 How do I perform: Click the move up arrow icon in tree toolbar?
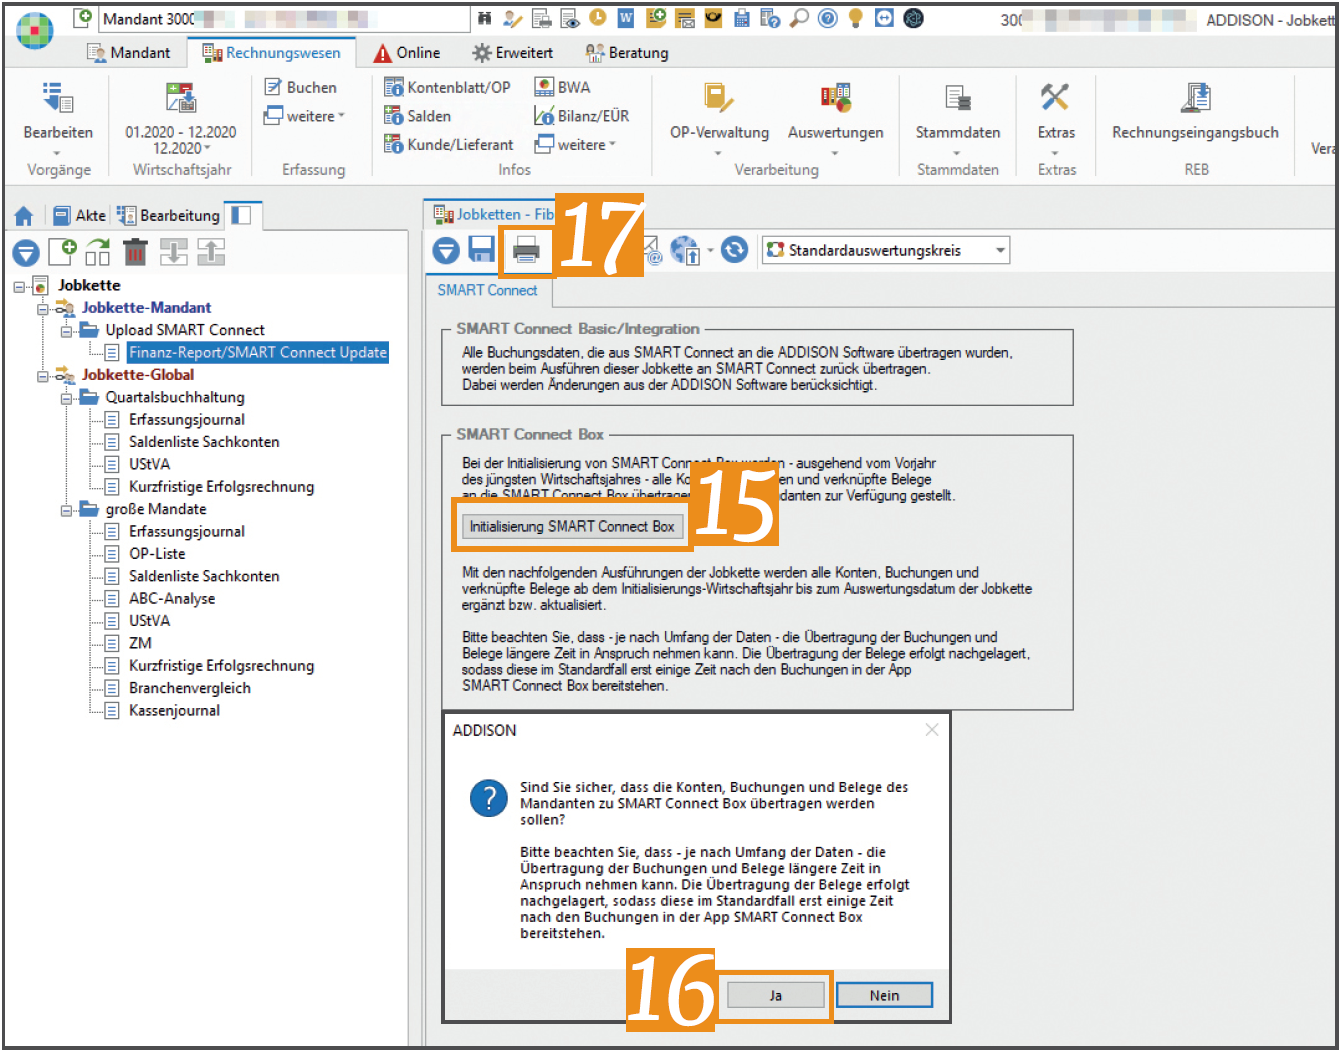pyautogui.click(x=210, y=251)
